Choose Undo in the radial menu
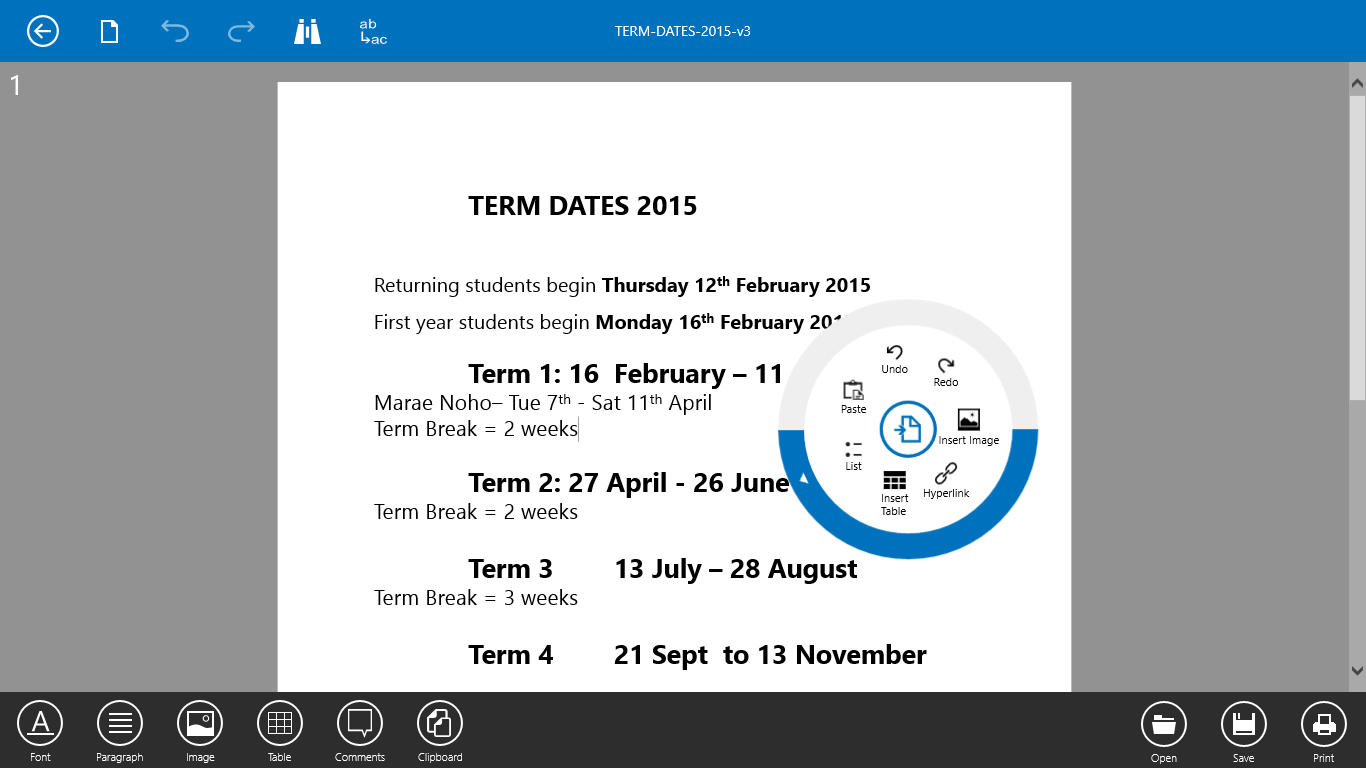Image resolution: width=1366 pixels, height=768 pixels. (894, 360)
